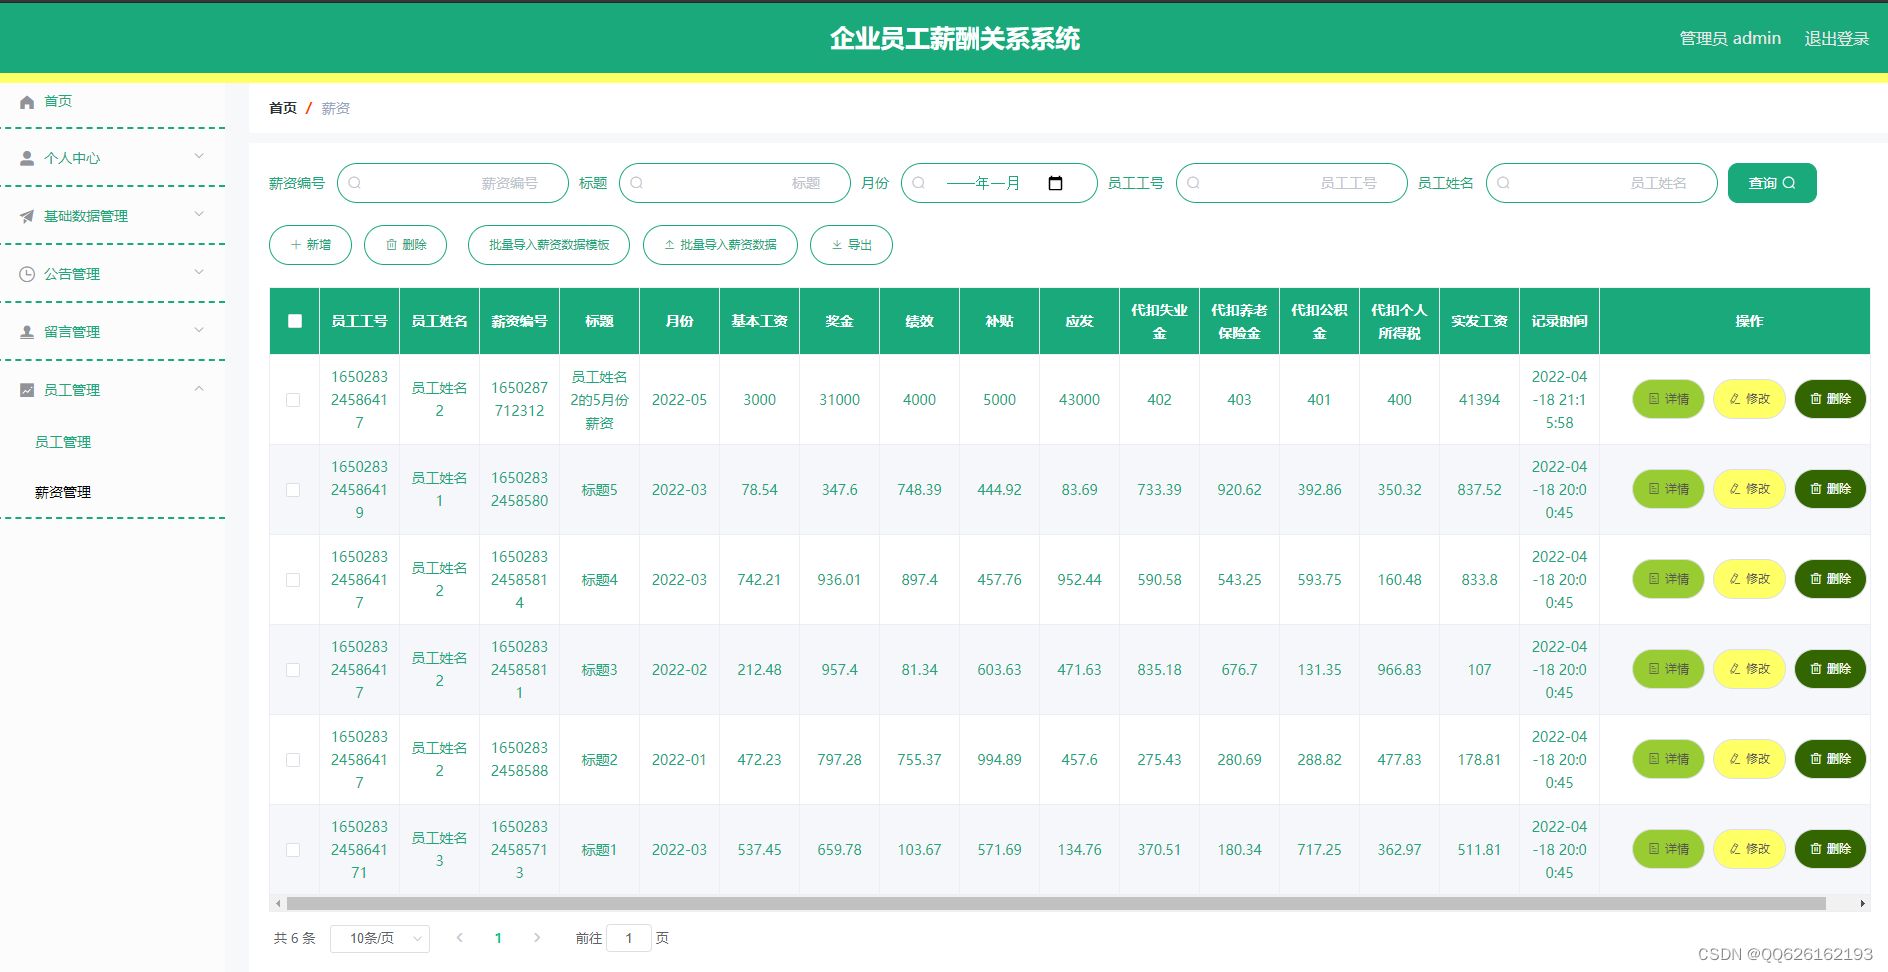Open the calendar picker icon in 月份 field
The height and width of the screenshot is (972, 1888).
point(1055,183)
